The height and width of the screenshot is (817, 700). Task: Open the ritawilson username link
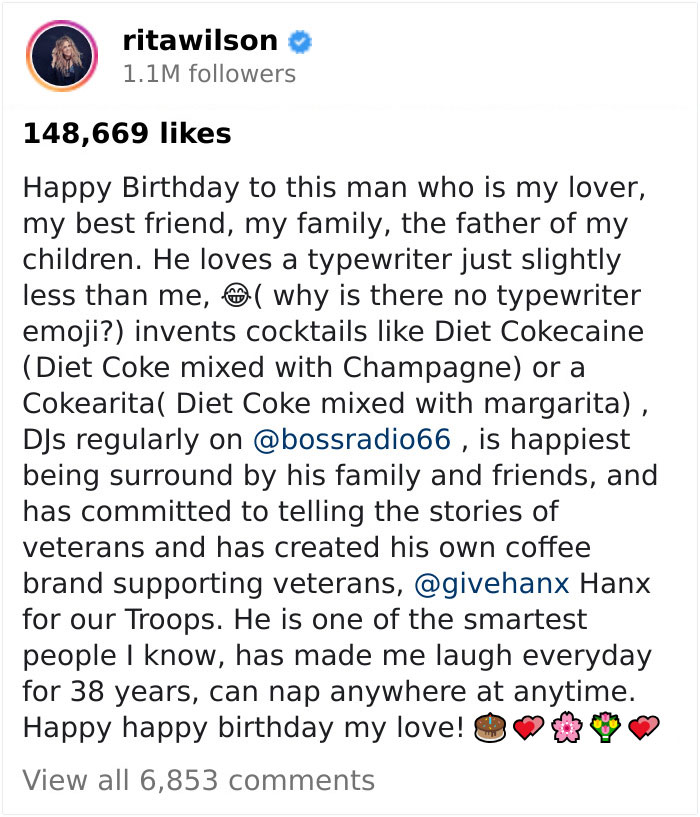(x=200, y=41)
